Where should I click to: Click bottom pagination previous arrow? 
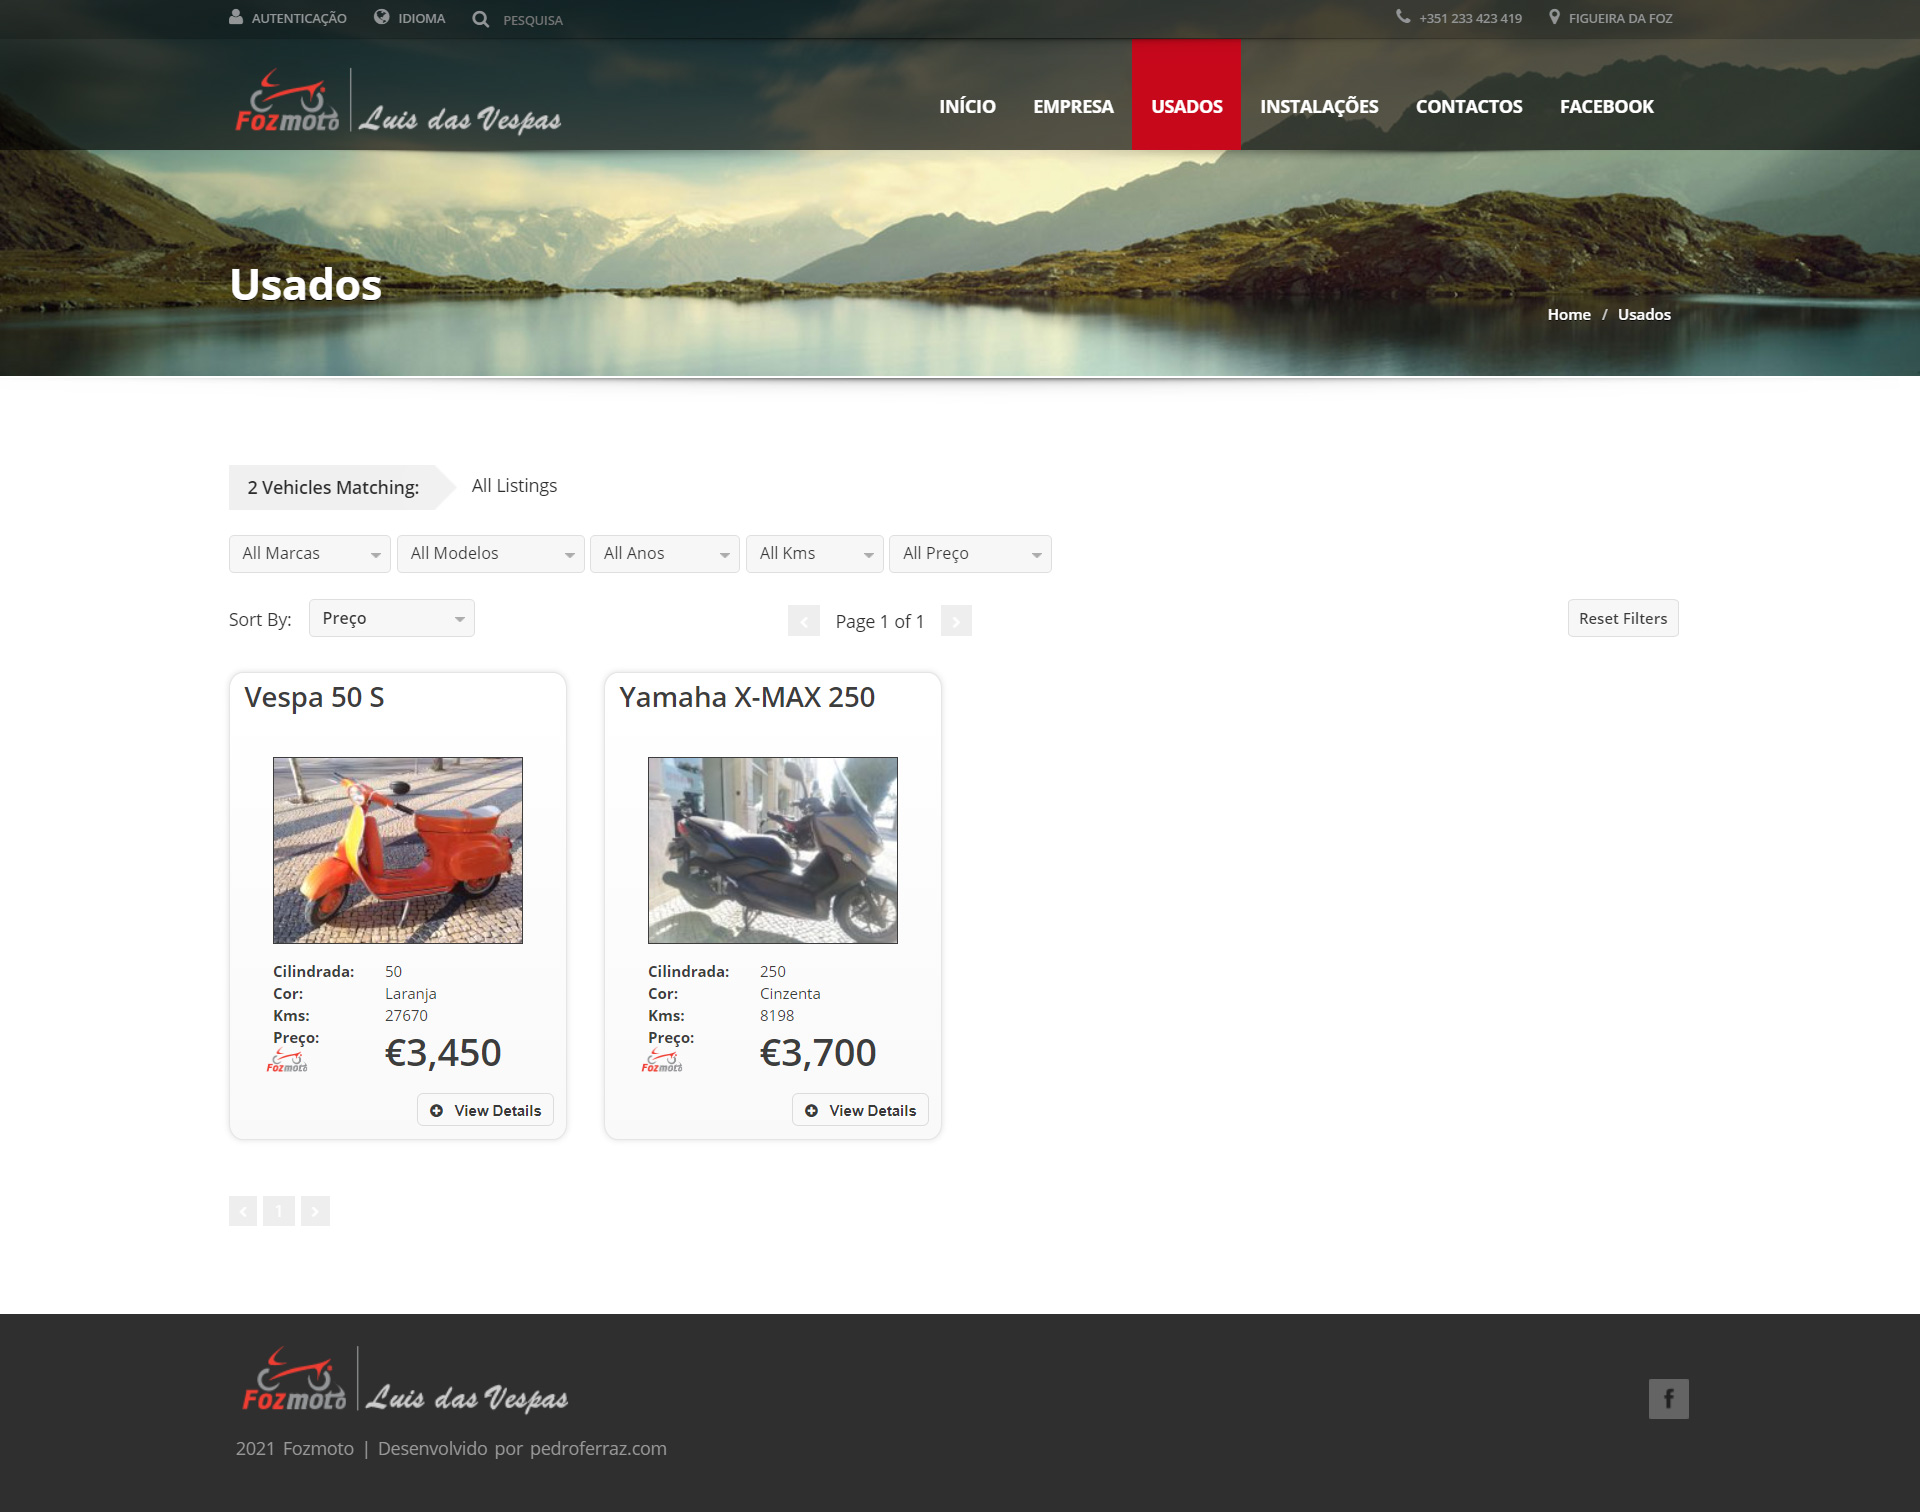(x=243, y=1211)
